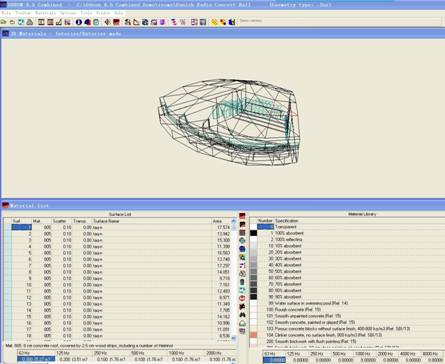Open the File menu
Image resolution: width=445 pixels, height=364 pixels.
[x=6, y=13]
